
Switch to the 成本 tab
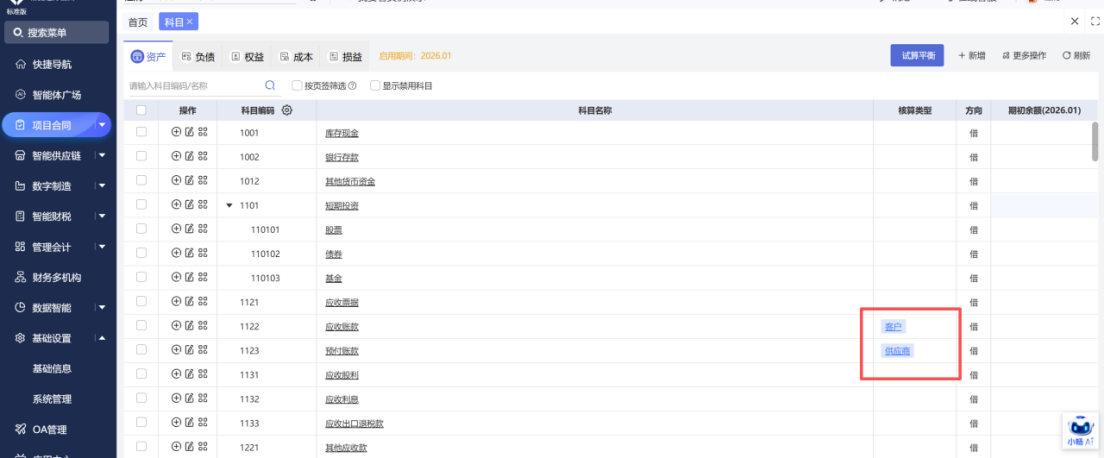[297, 57]
